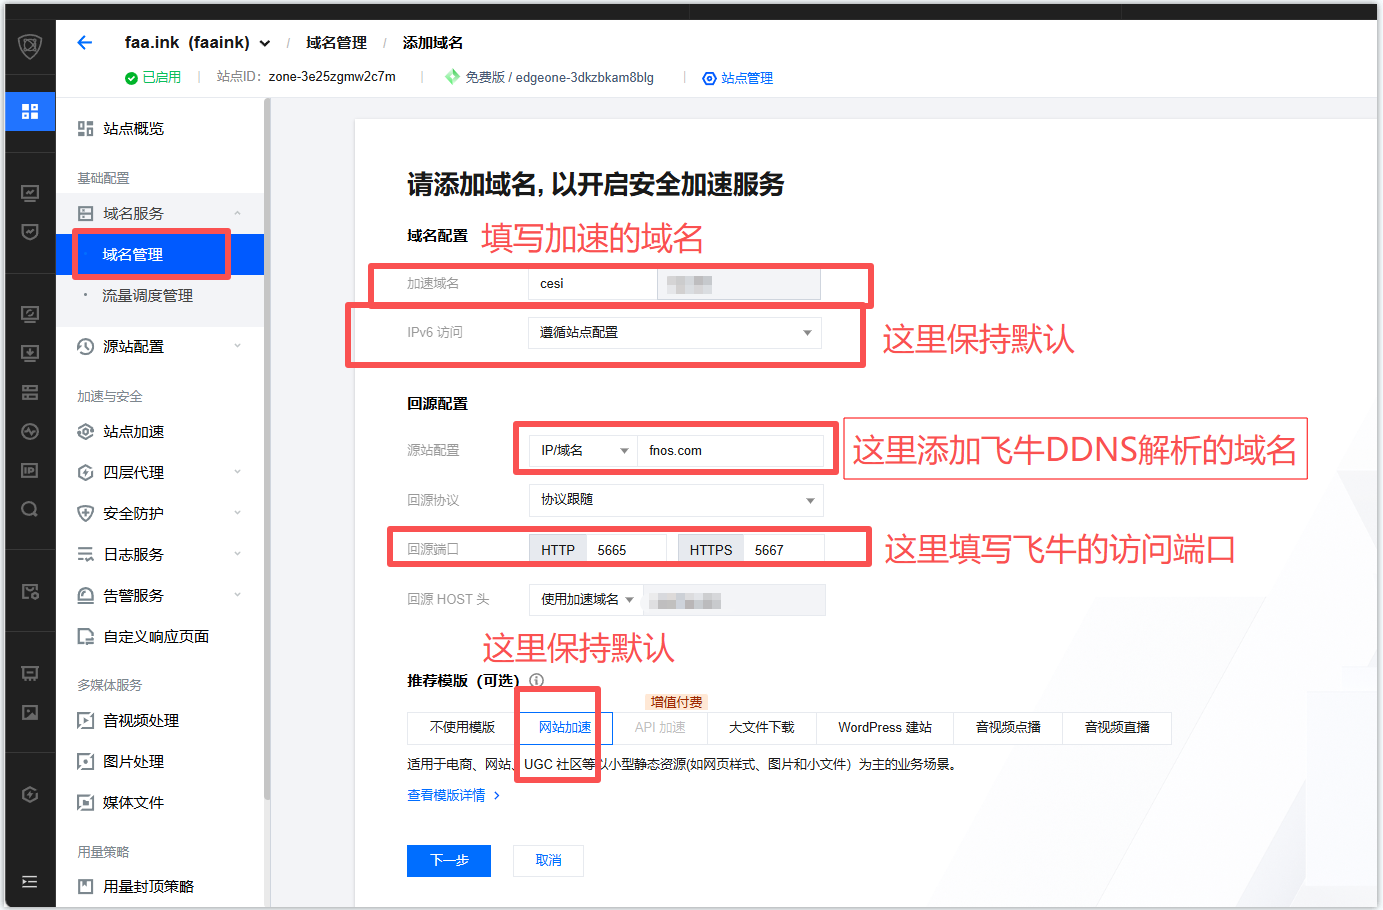Screen dimensions: 1383x910
Task: Click the HTTPS port field showing 5667
Action: 784,550
